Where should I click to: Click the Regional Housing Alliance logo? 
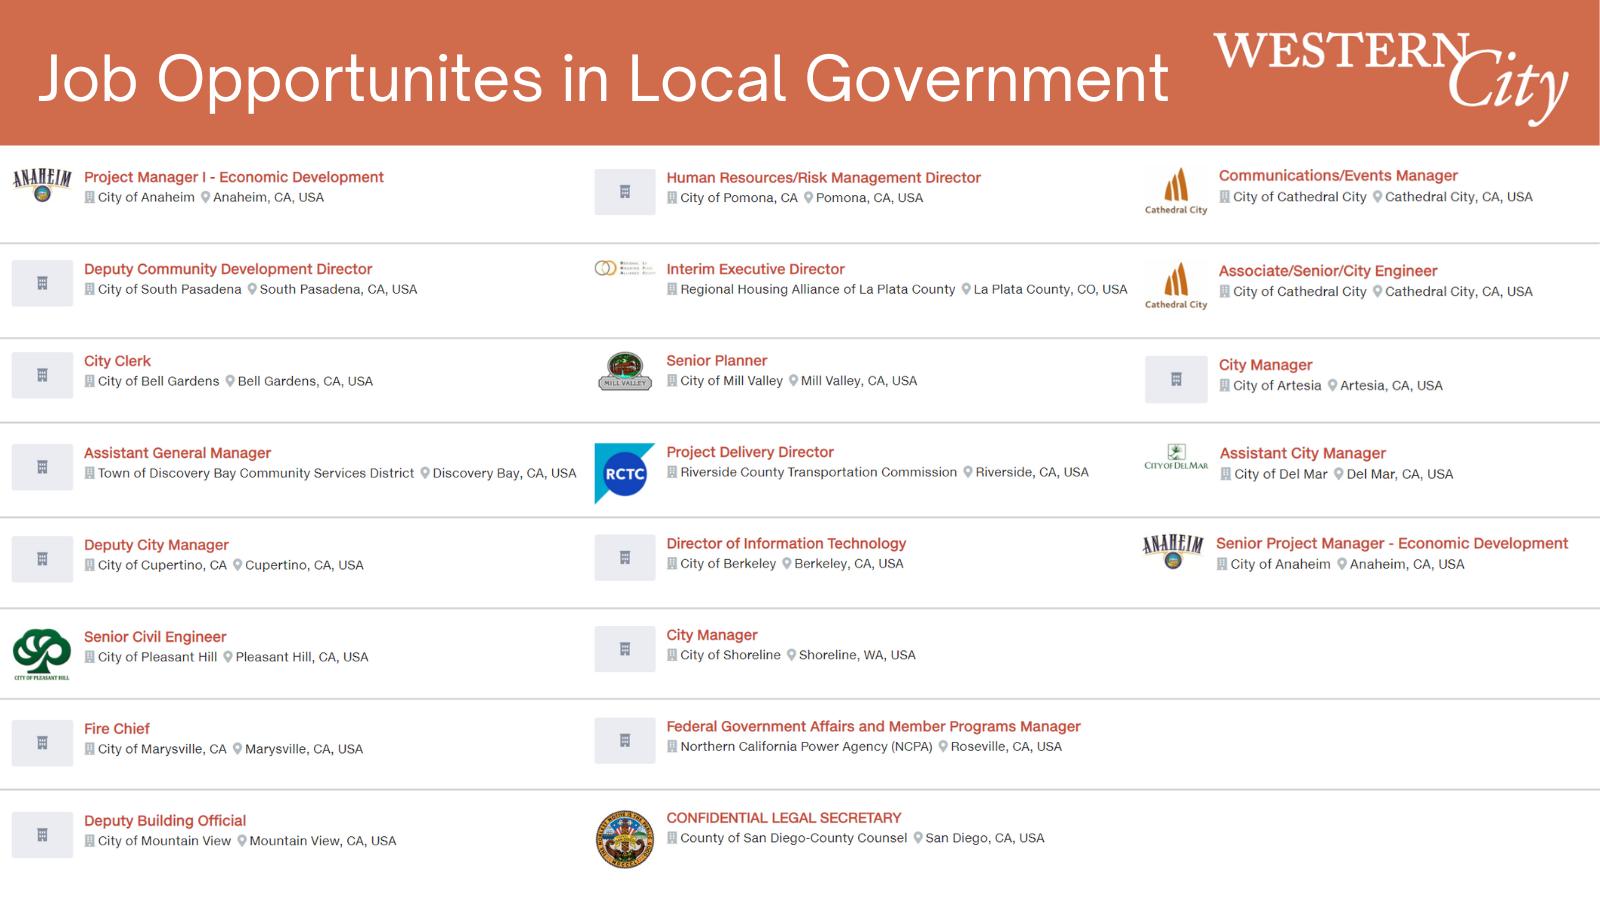pyautogui.click(x=625, y=268)
